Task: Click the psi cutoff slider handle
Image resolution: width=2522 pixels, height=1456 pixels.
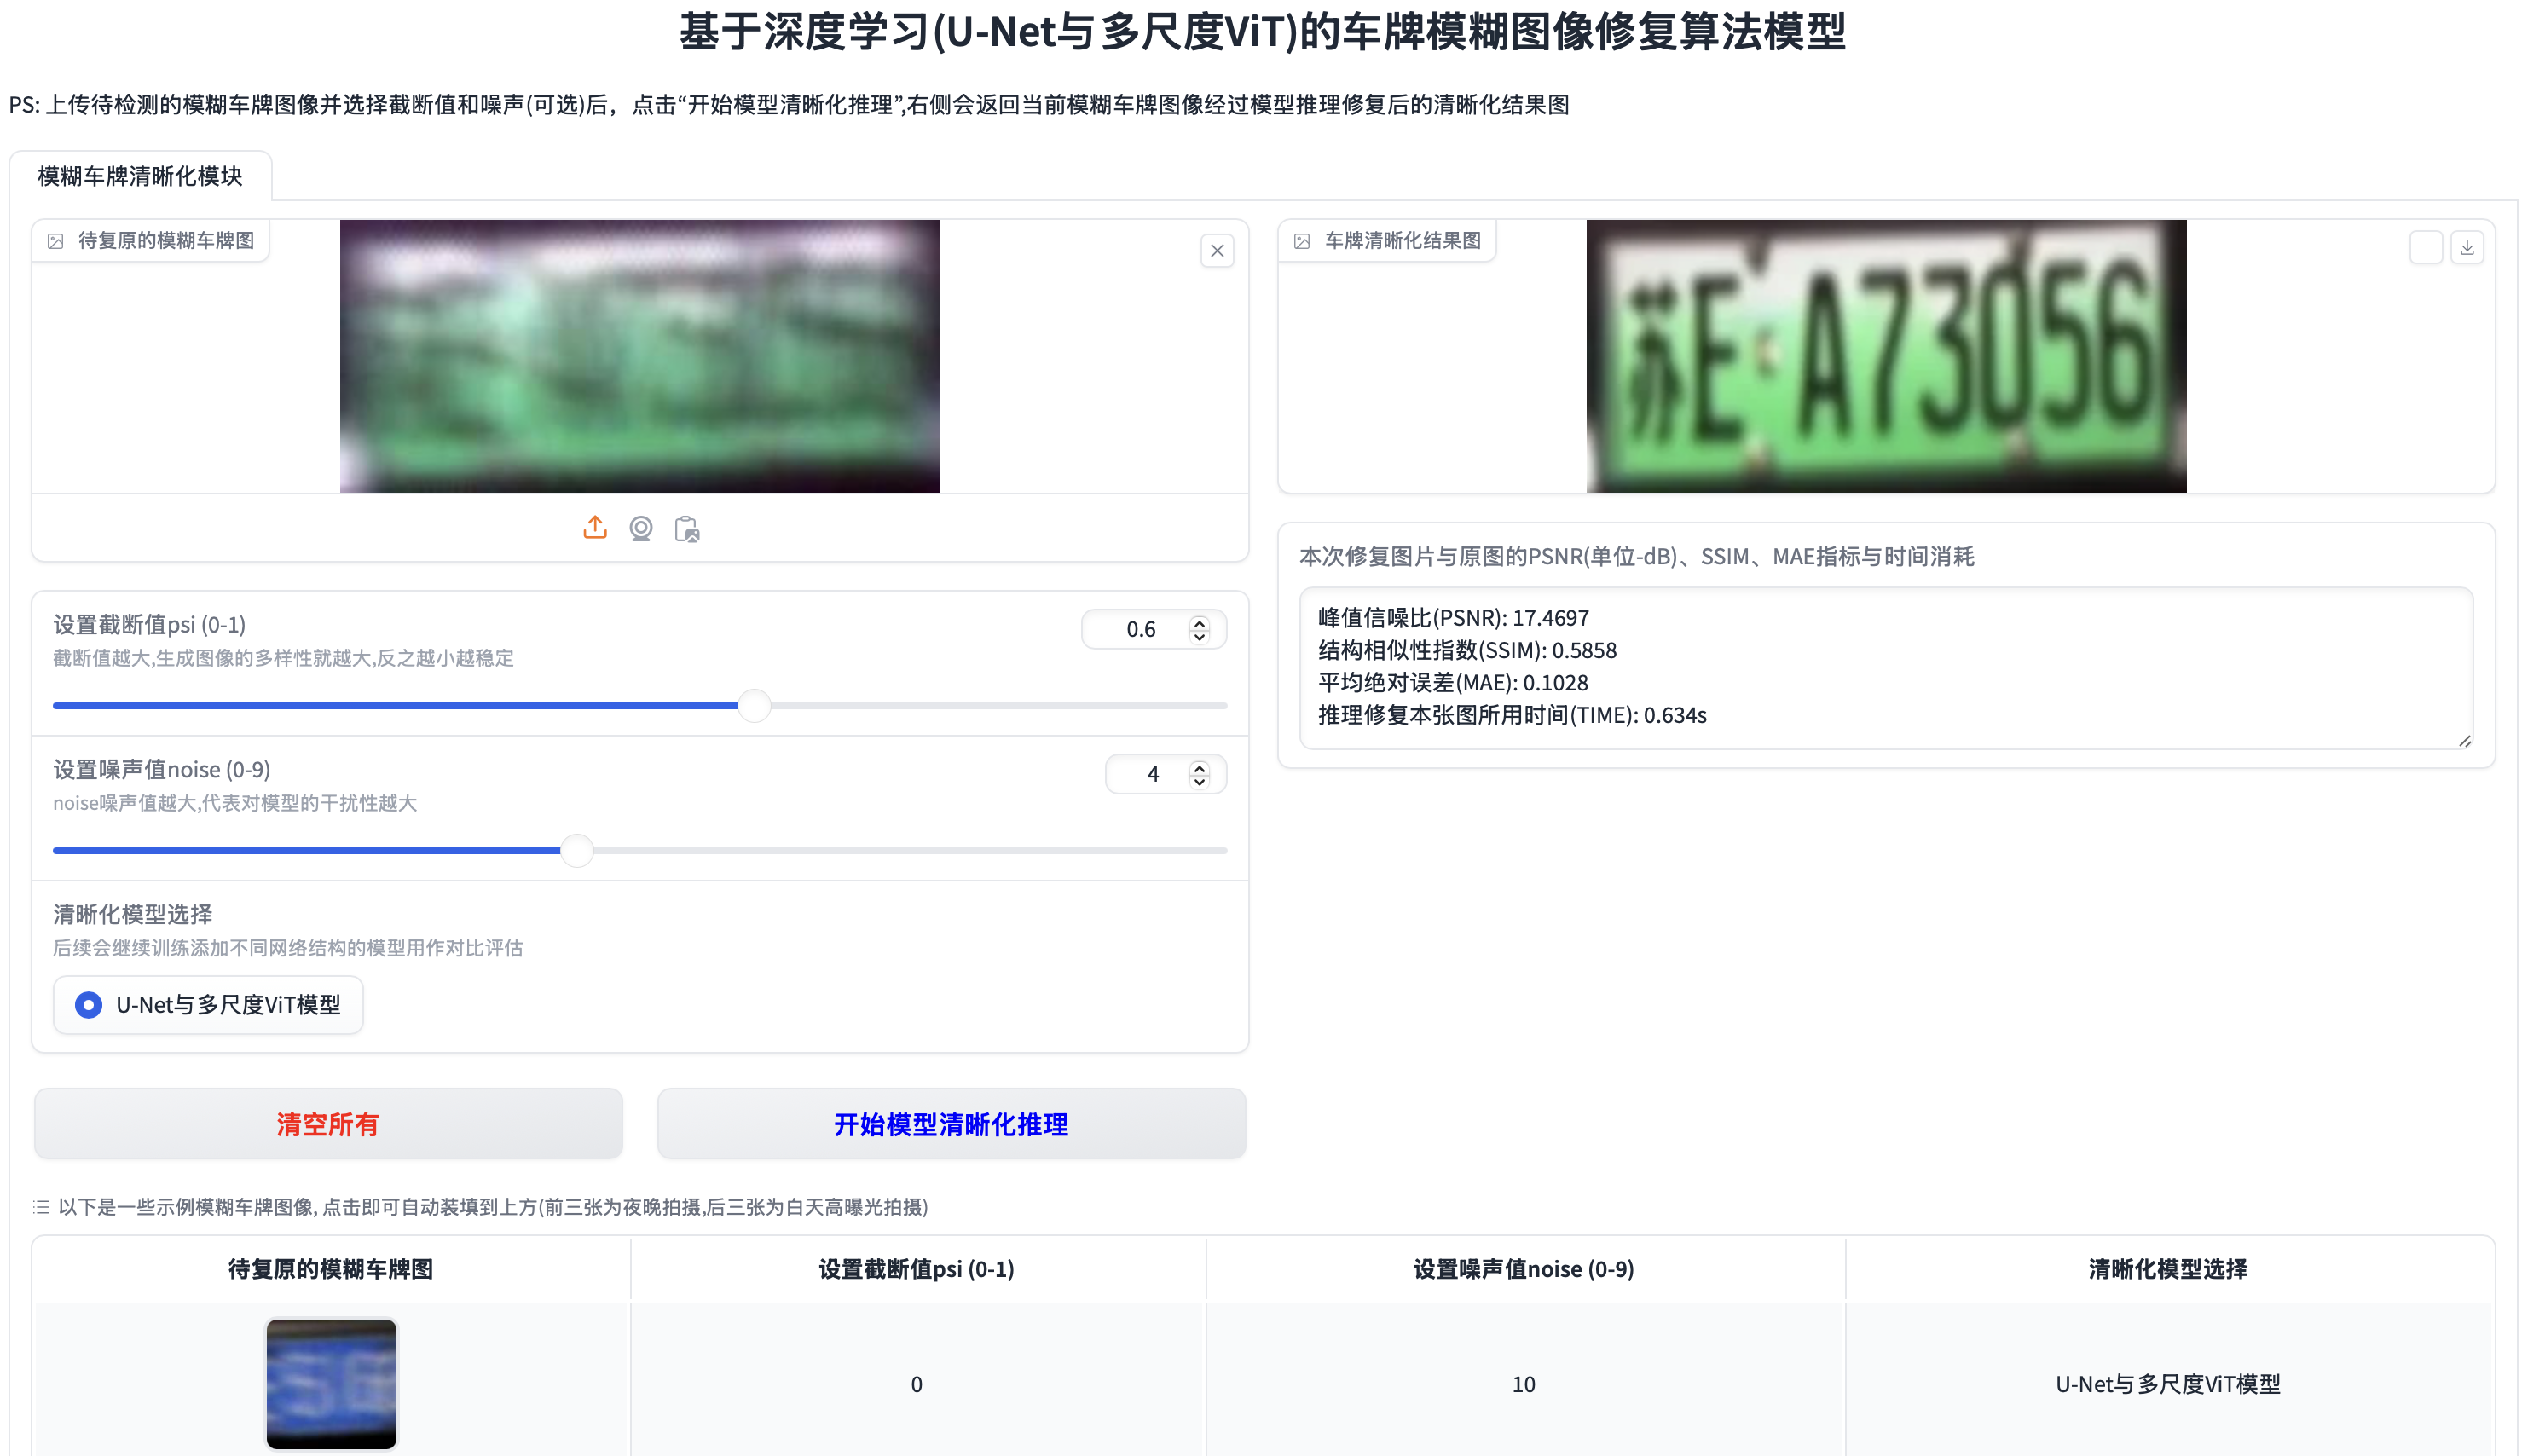Action: tap(754, 706)
